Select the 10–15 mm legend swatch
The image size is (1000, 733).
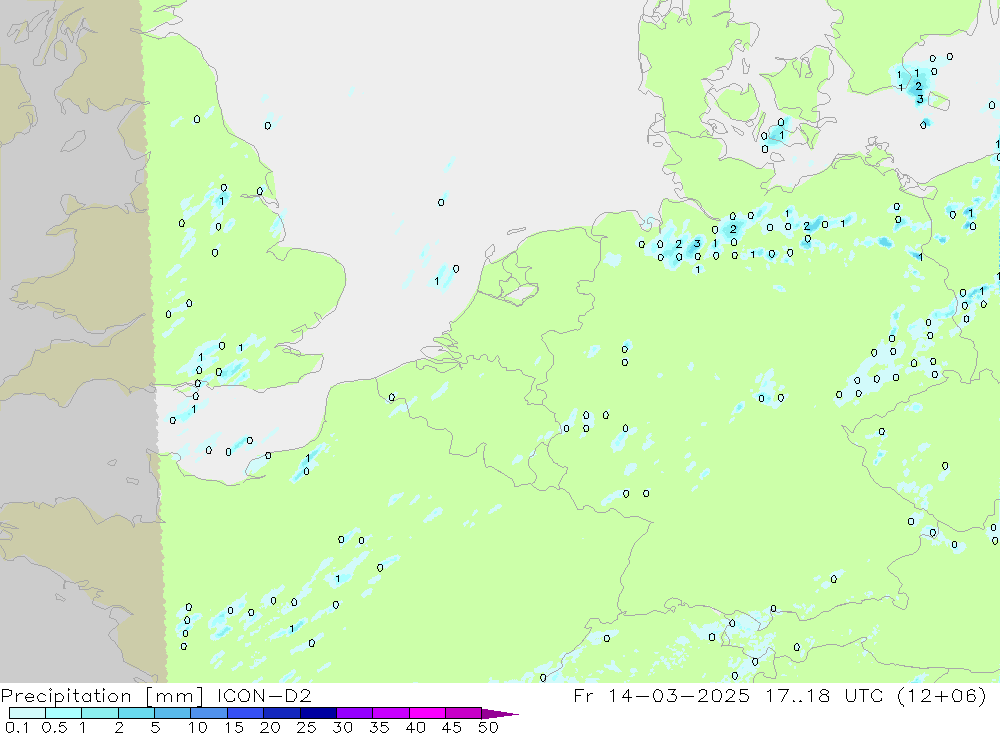pos(209,713)
